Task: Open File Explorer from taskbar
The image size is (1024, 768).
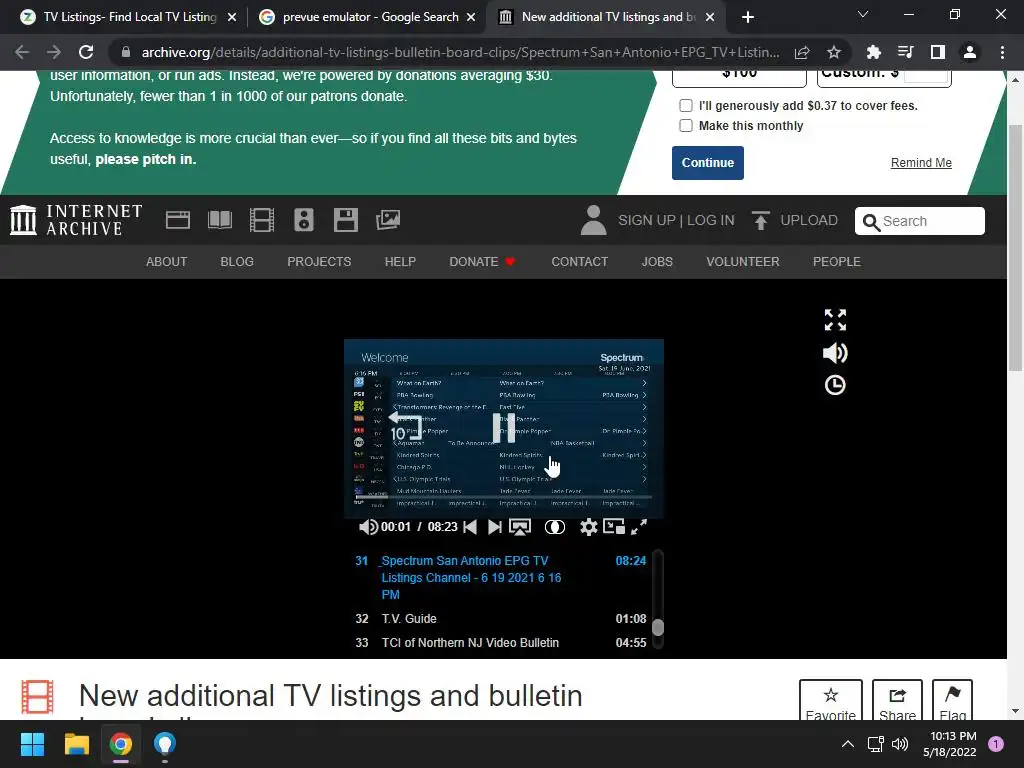Action: (x=76, y=744)
